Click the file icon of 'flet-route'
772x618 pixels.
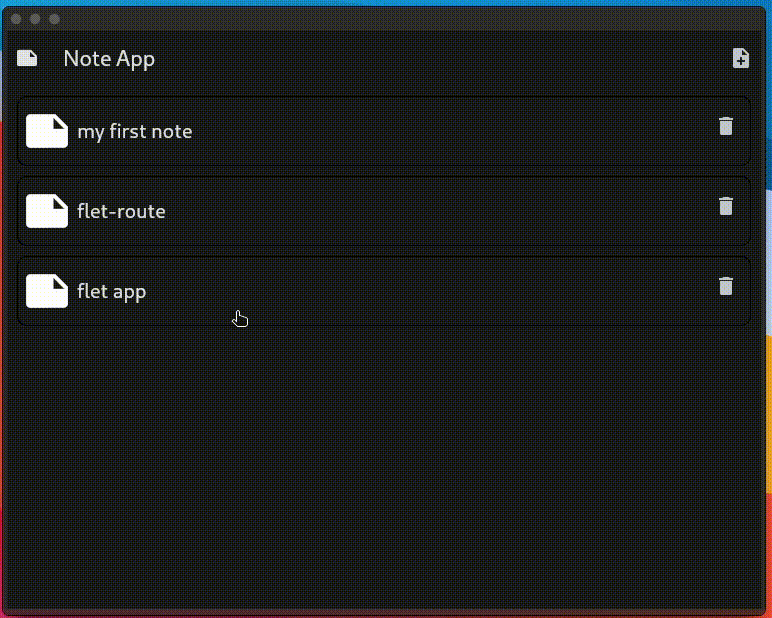[x=47, y=211]
